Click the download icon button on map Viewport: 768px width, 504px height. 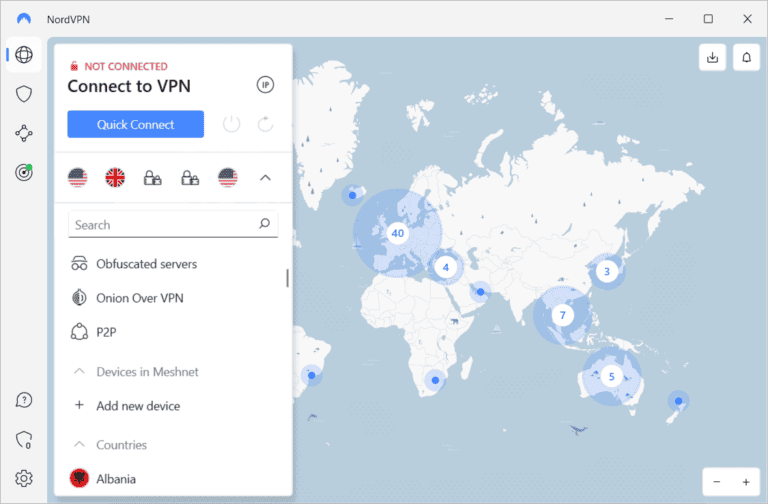pyautogui.click(x=713, y=58)
